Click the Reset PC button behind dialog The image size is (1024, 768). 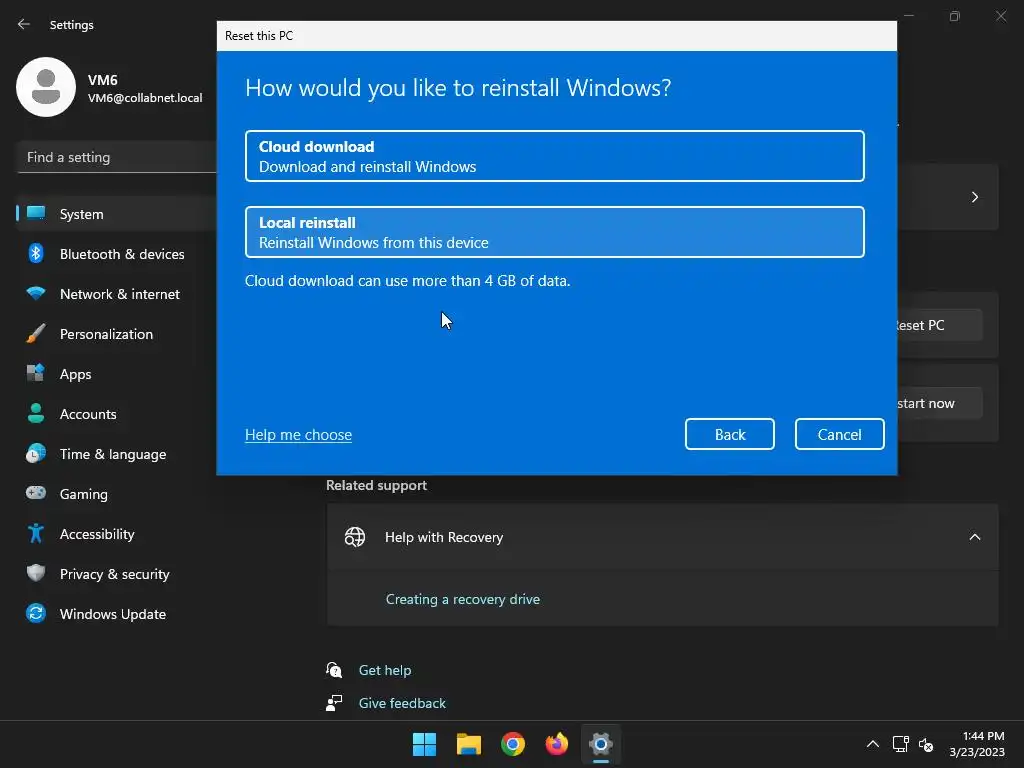[940, 325]
